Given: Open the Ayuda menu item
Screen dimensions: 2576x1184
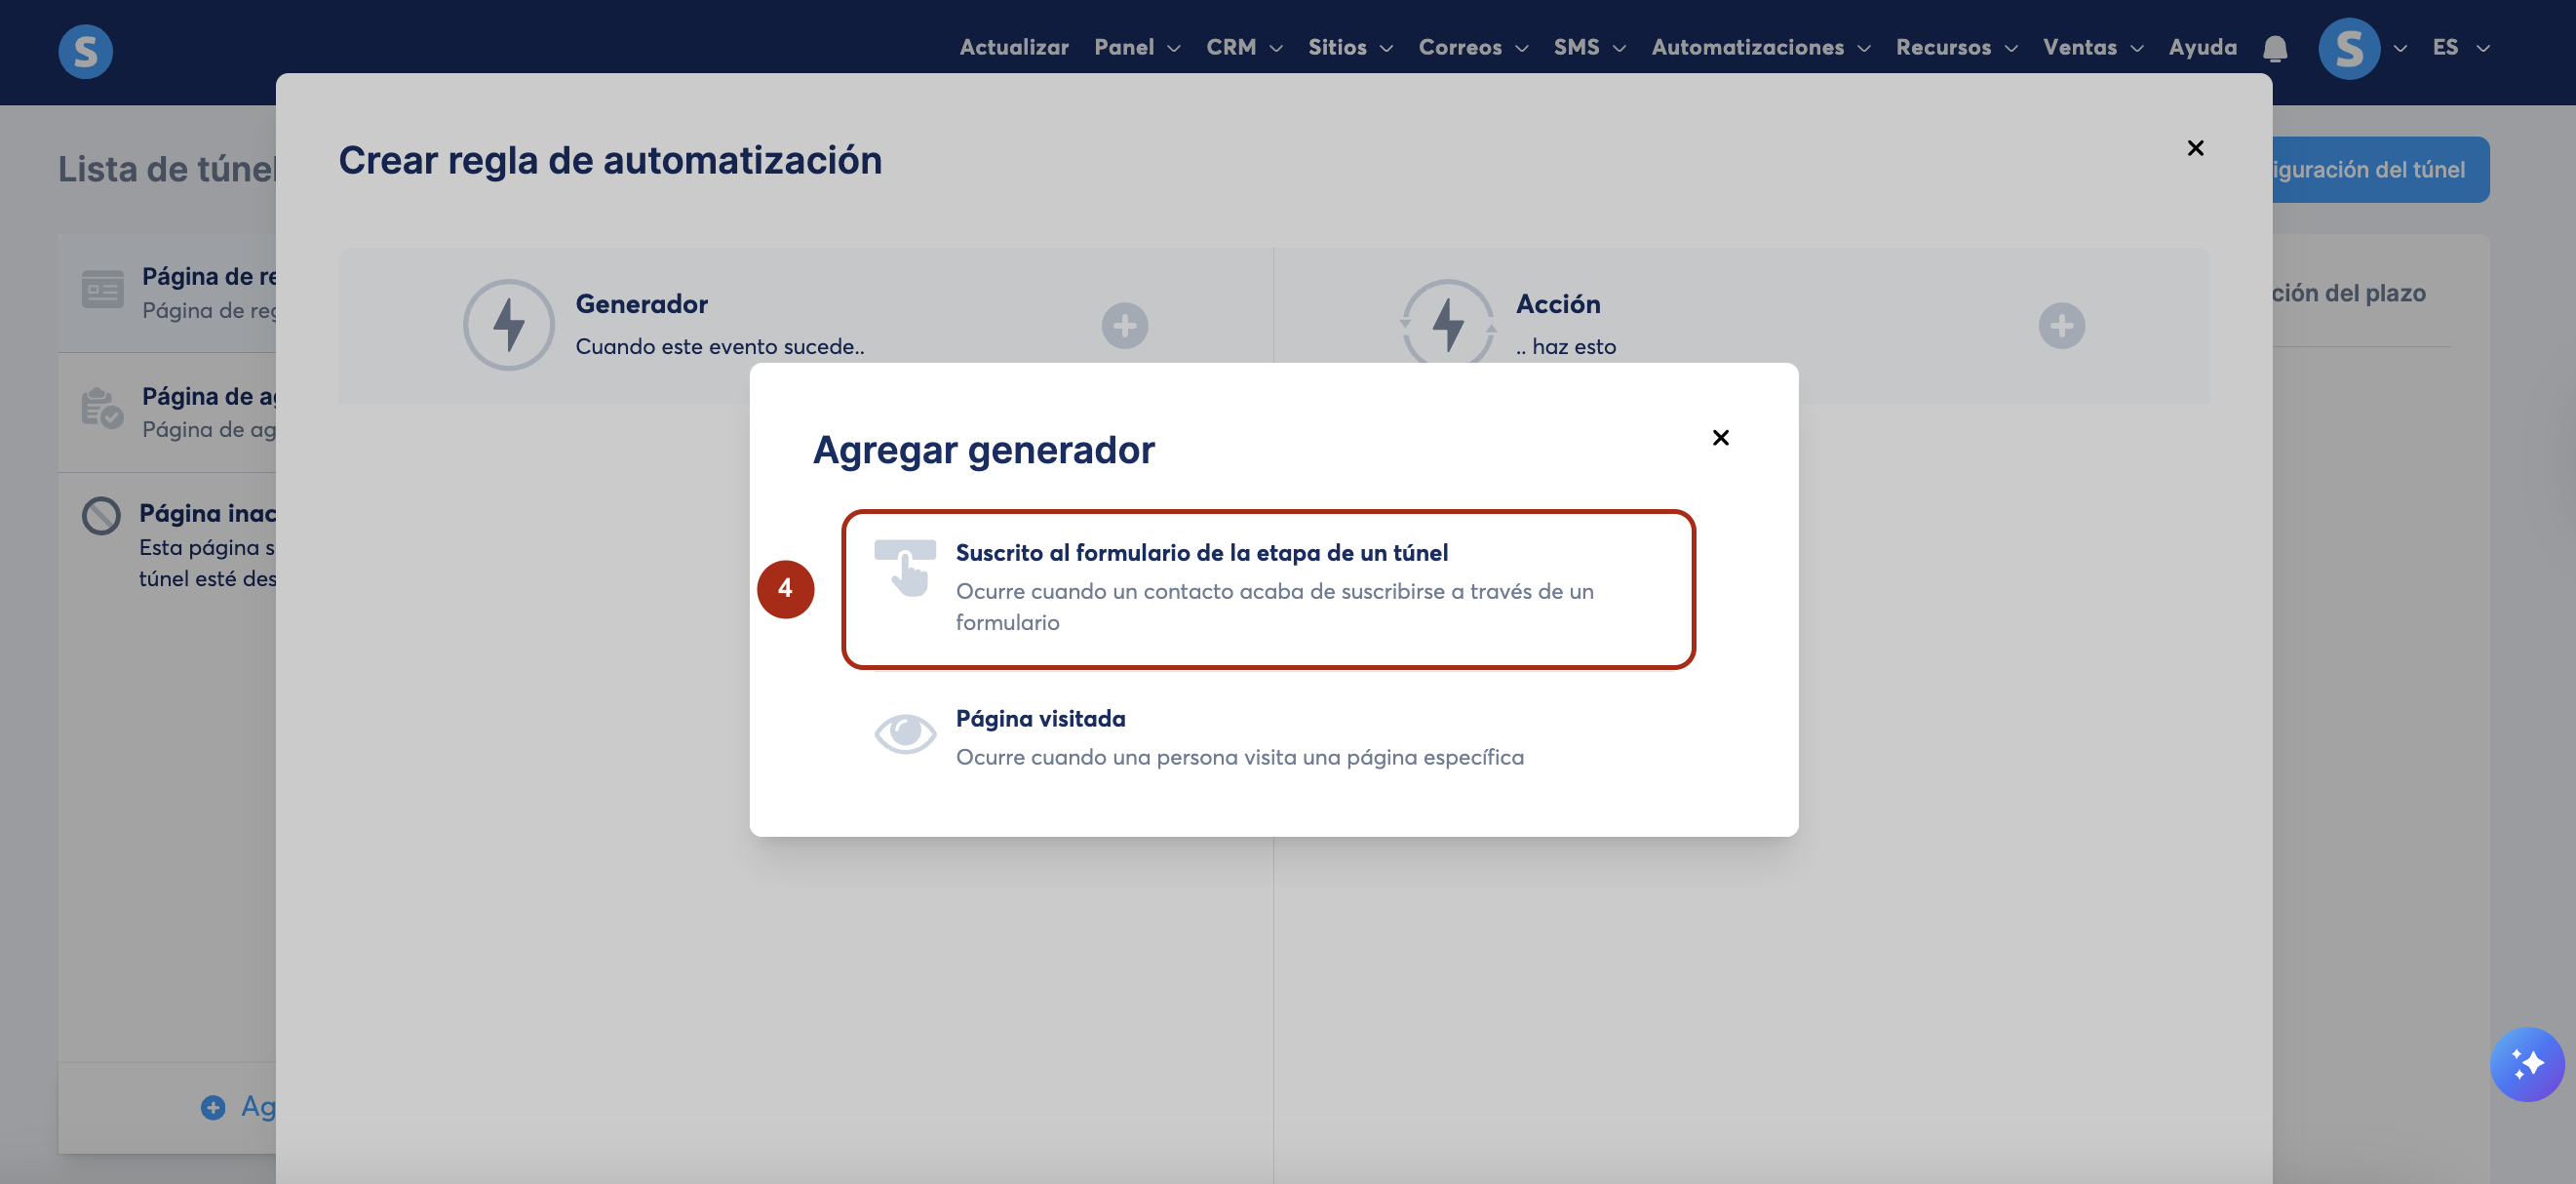Looking at the screenshot, I should [2202, 48].
